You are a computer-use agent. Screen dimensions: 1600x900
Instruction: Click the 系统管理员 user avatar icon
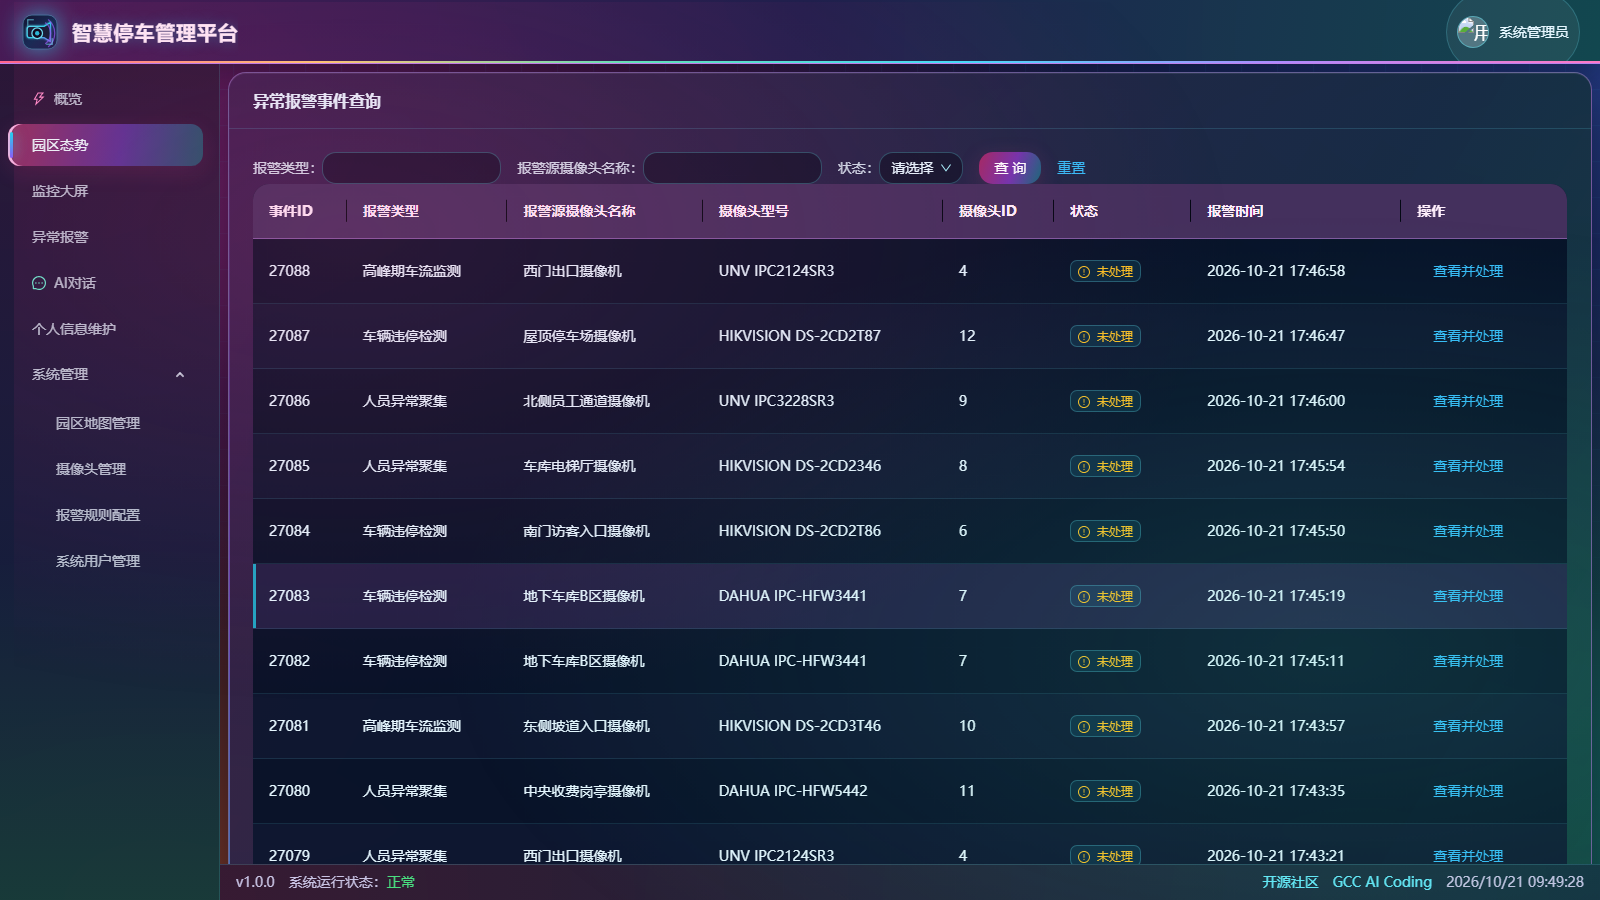tap(1473, 32)
